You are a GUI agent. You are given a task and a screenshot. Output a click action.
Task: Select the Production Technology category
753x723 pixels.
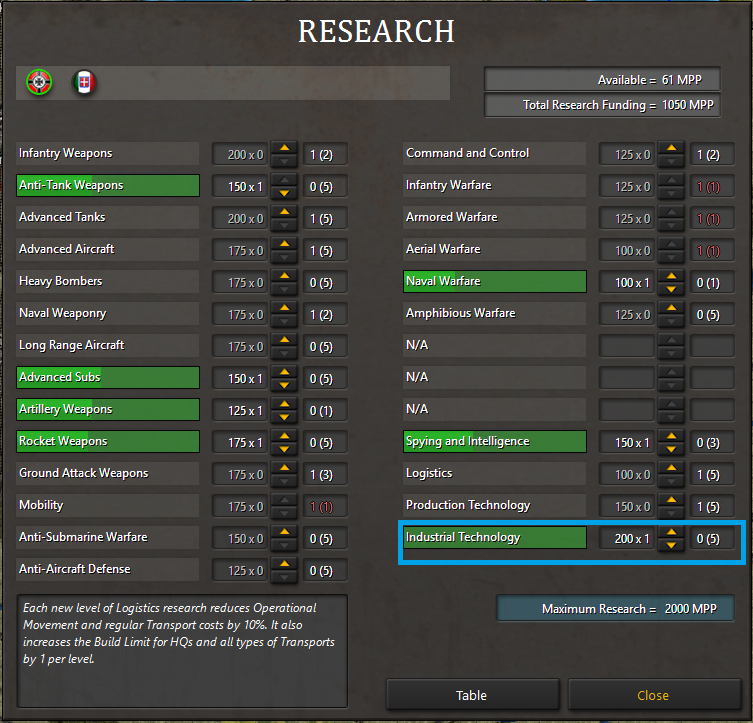point(495,506)
